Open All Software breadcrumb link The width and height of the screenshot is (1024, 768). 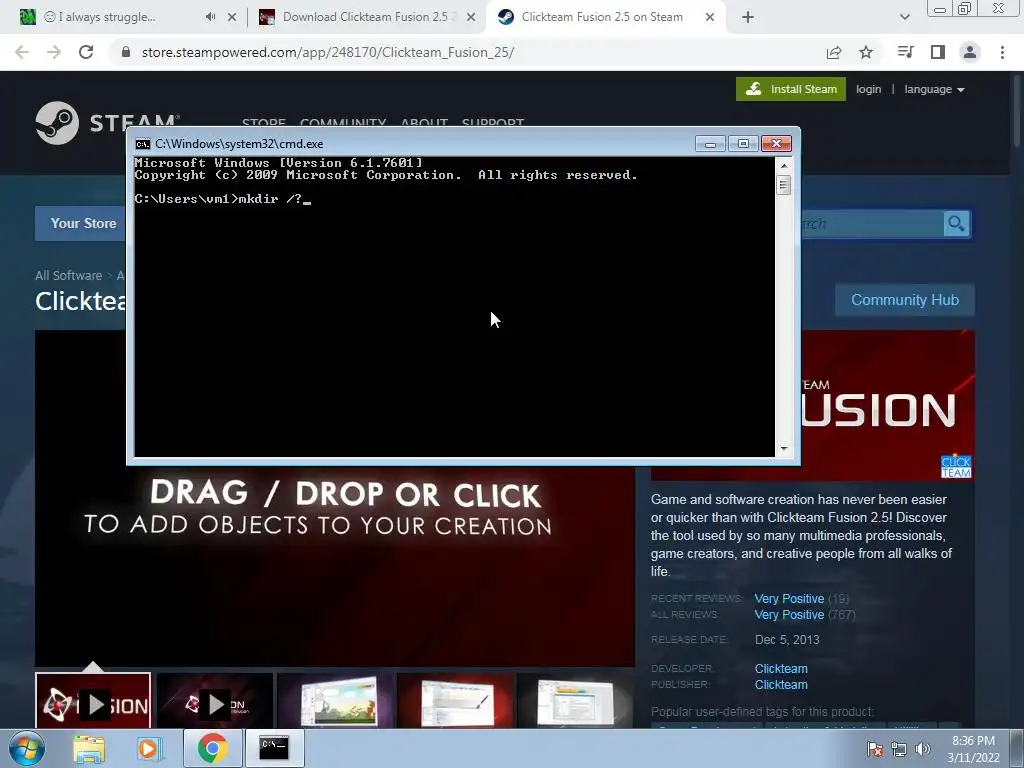click(69, 276)
